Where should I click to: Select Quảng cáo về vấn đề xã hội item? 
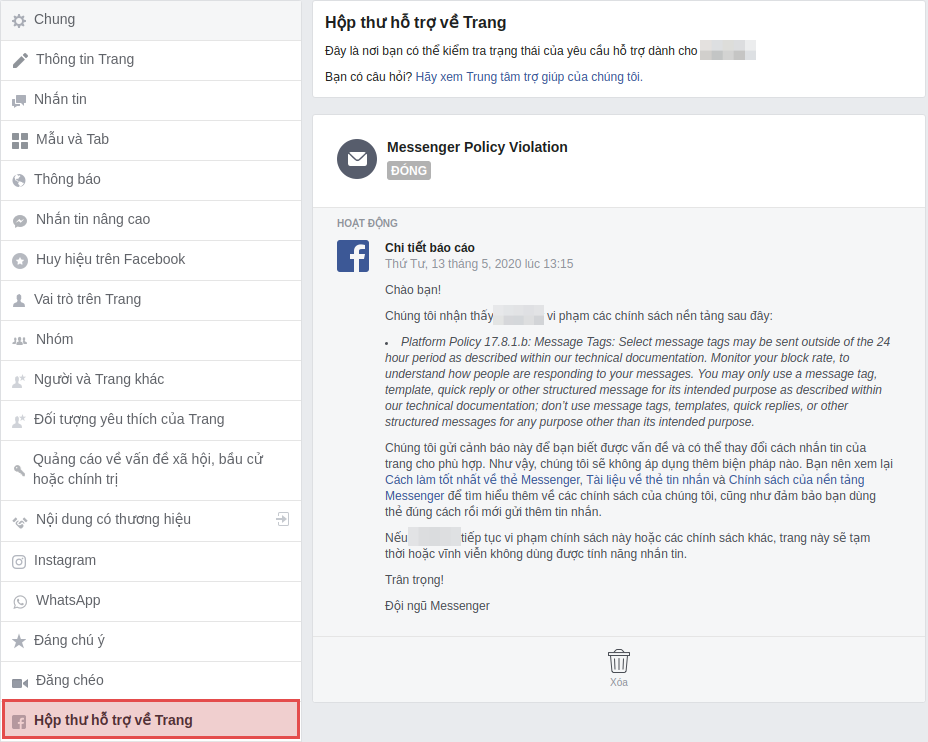pos(151,470)
